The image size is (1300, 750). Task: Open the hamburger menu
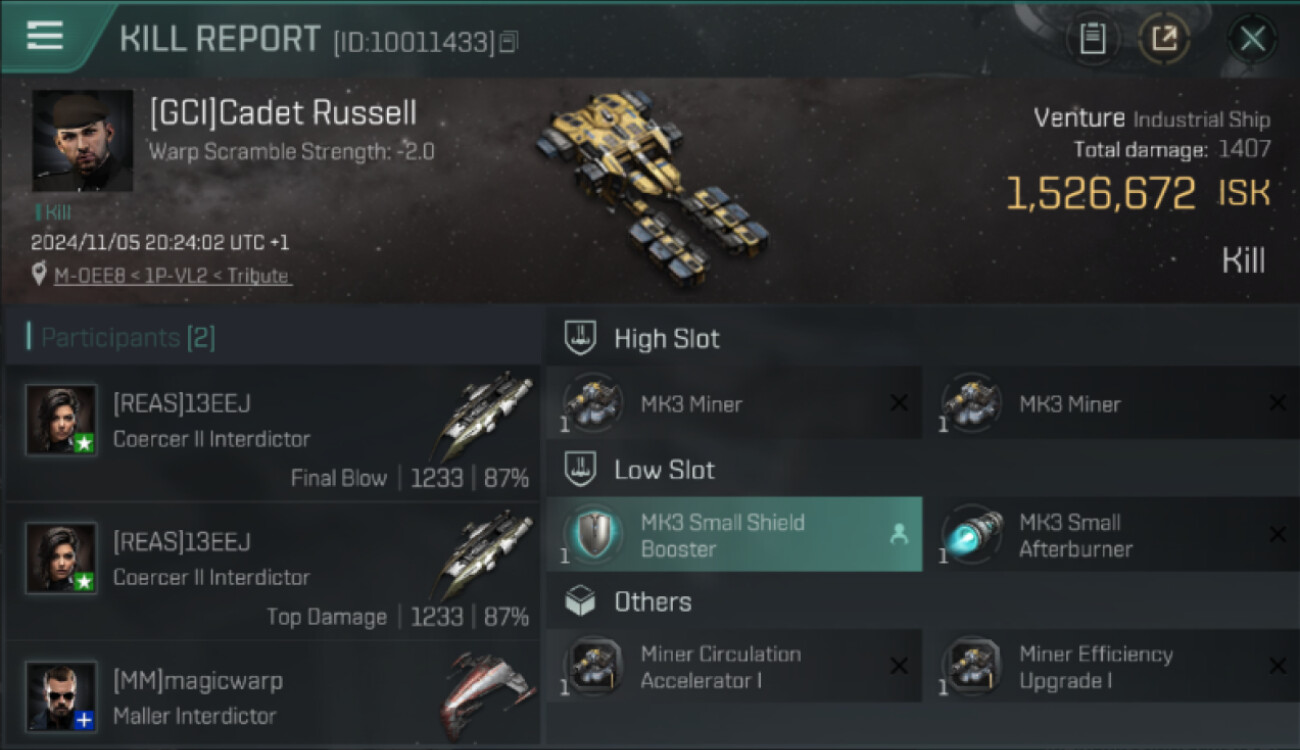coord(45,36)
